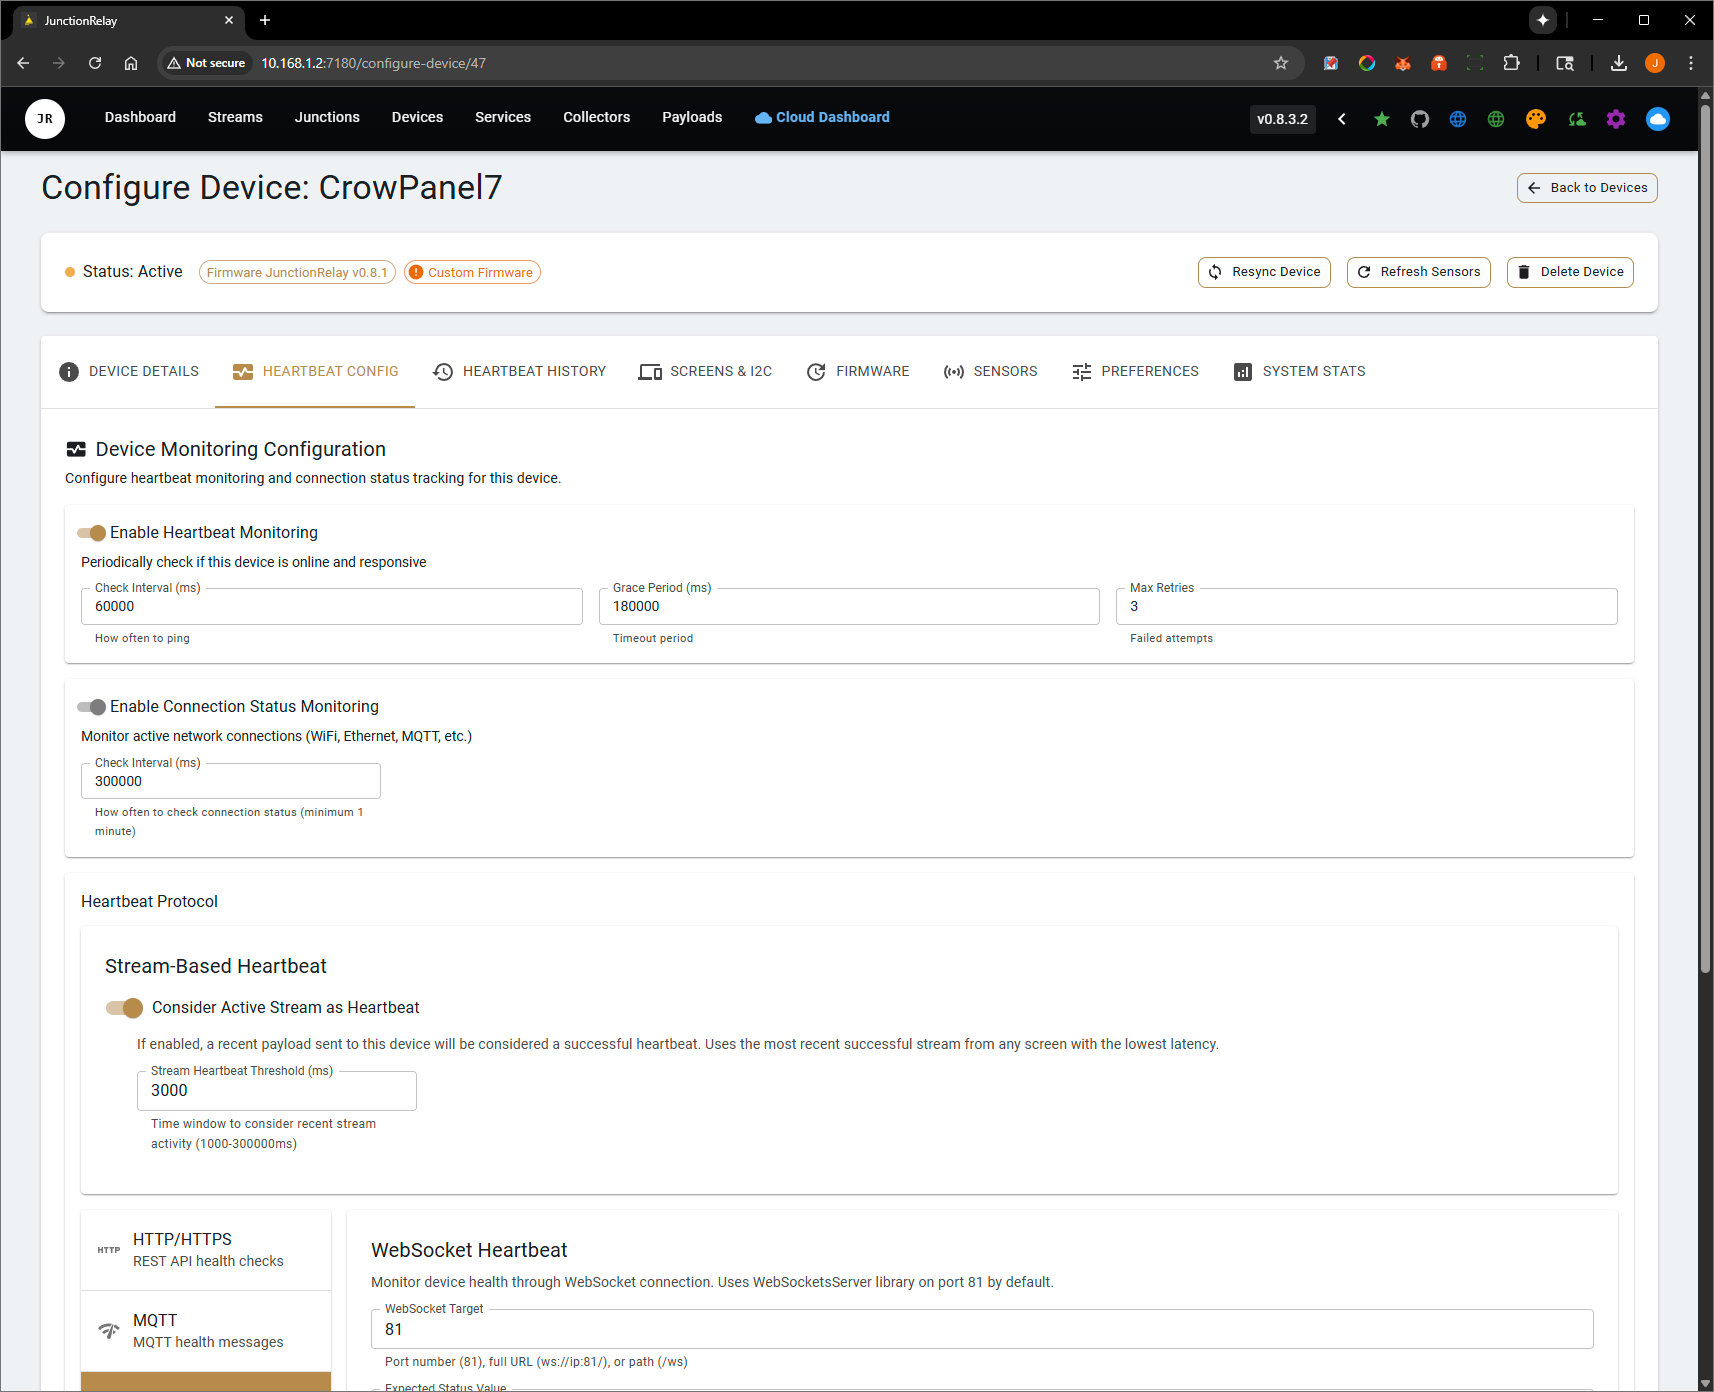Open the Cloud Dashboard link
1714x1392 pixels.
822,117
